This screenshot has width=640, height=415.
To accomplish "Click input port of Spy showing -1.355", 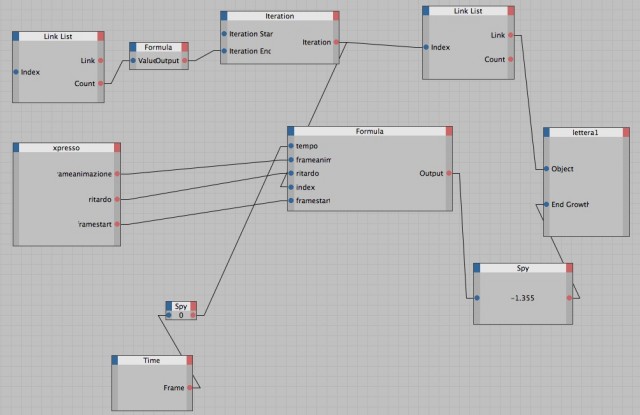I will point(477,298).
